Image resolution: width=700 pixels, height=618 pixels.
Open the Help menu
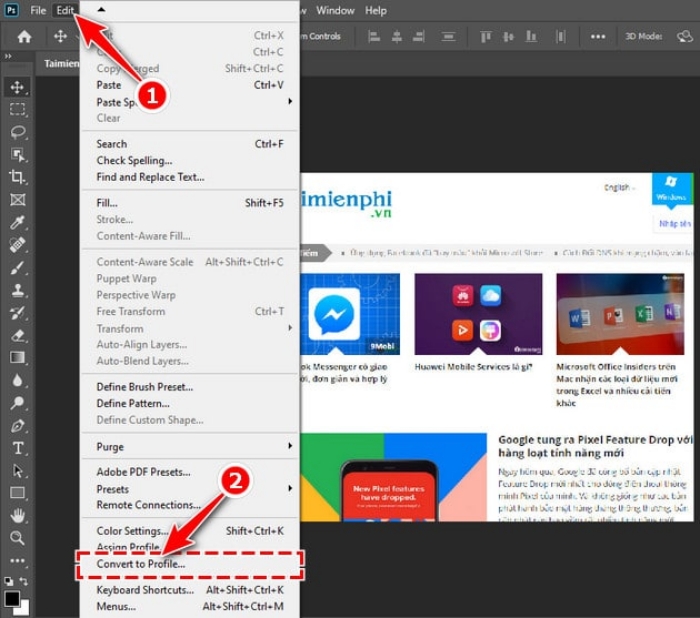pos(376,10)
